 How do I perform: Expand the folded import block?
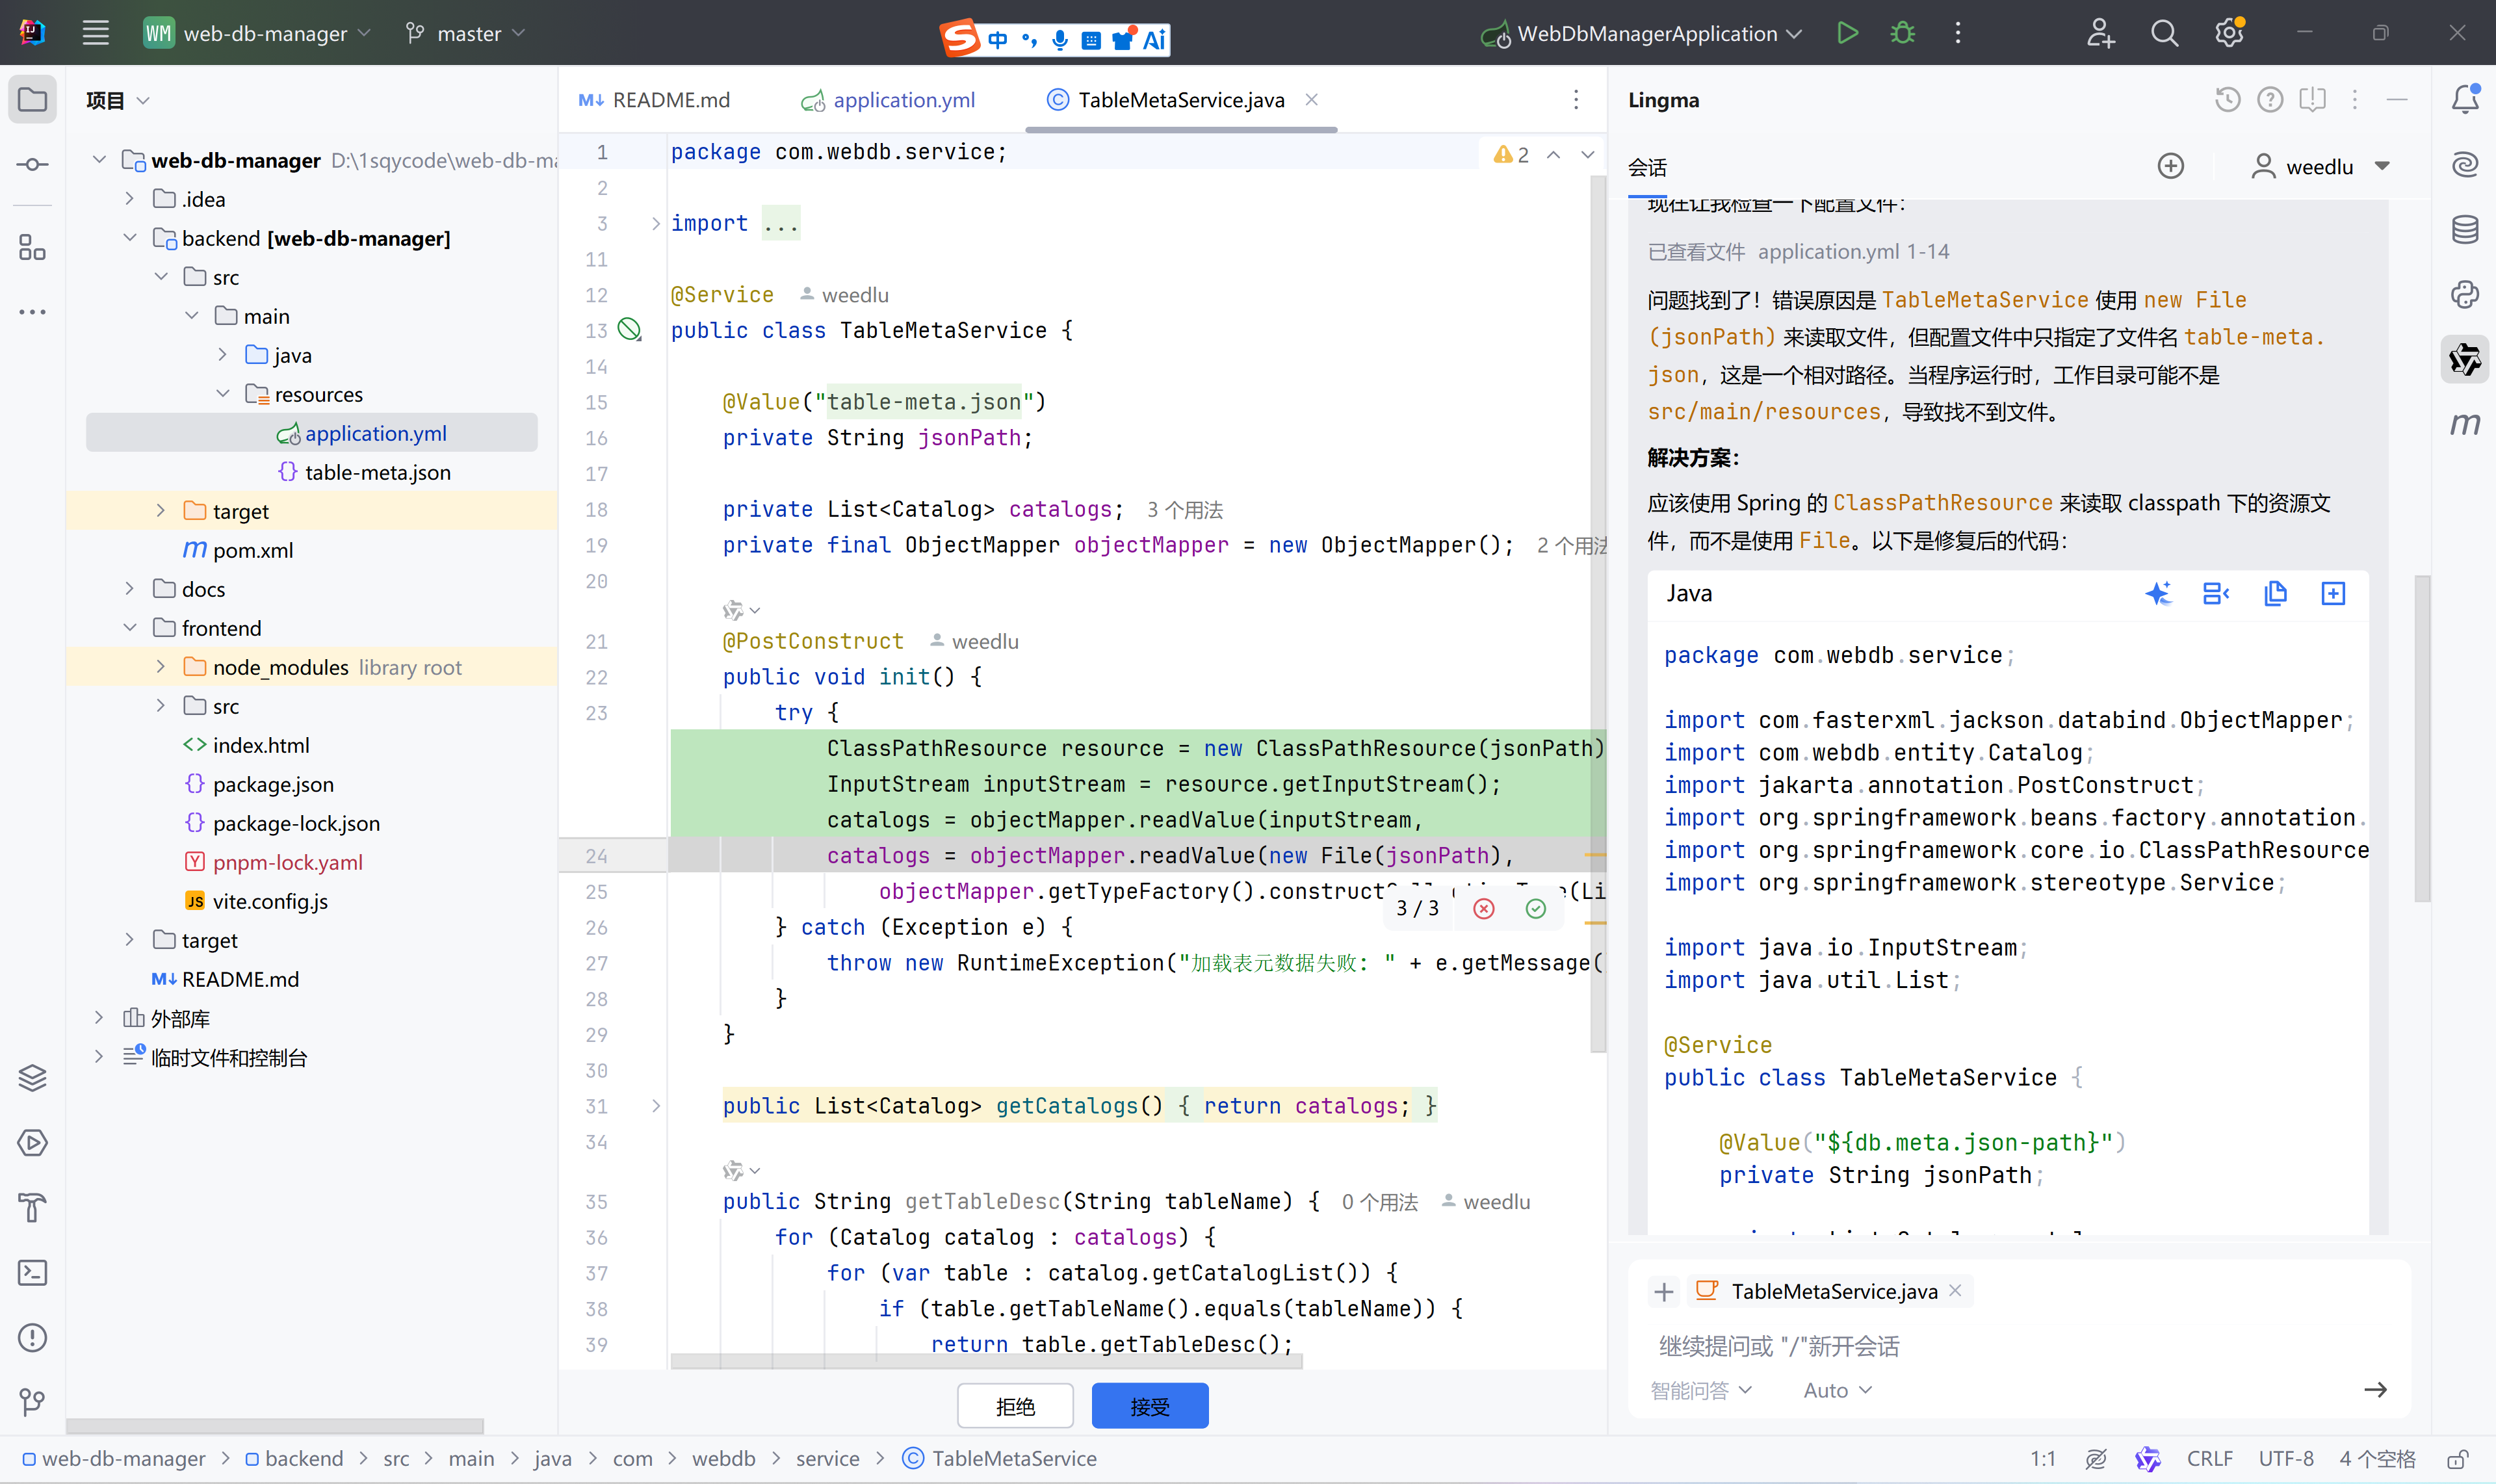656,223
